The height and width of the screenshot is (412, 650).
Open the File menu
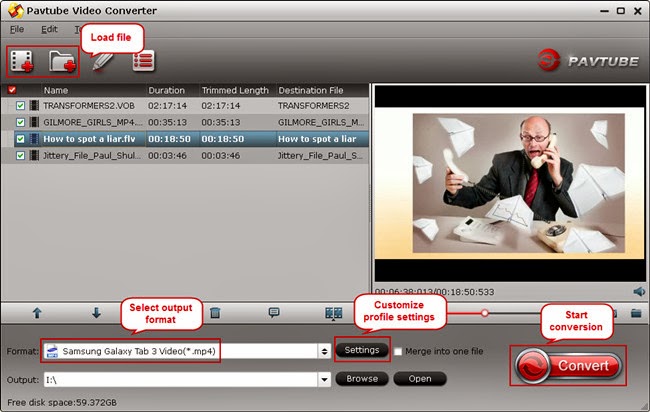(x=17, y=29)
